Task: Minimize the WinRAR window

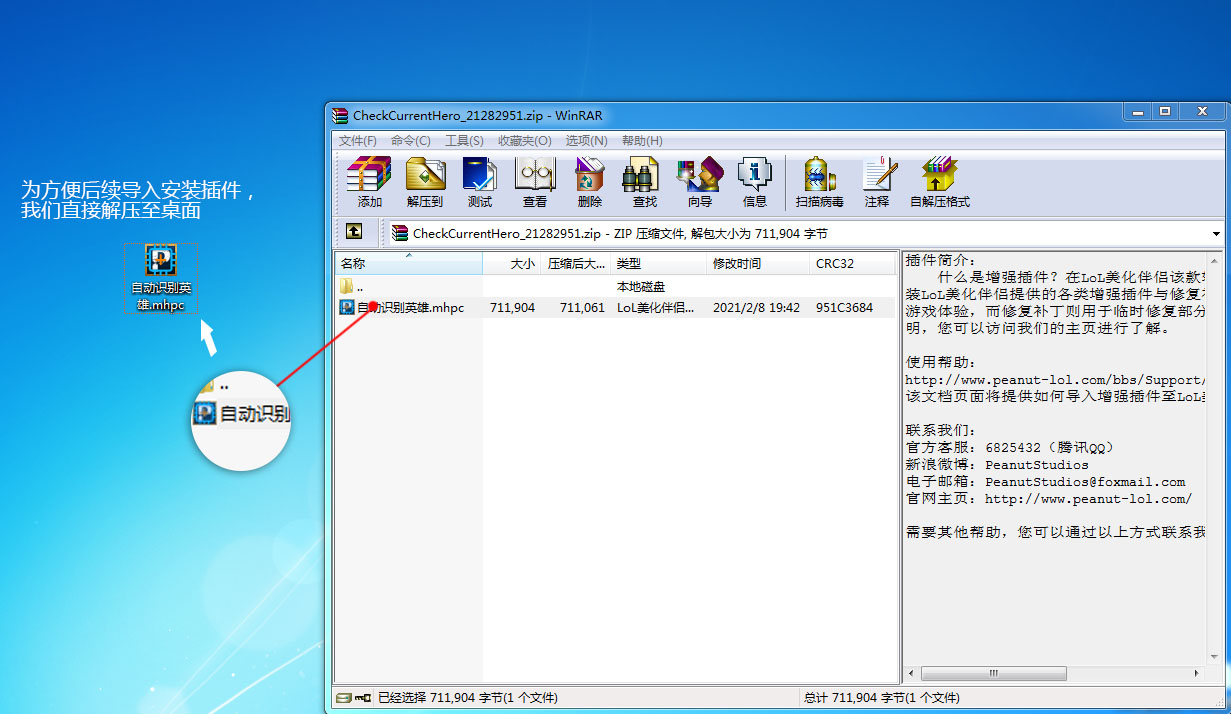Action: [1137, 112]
